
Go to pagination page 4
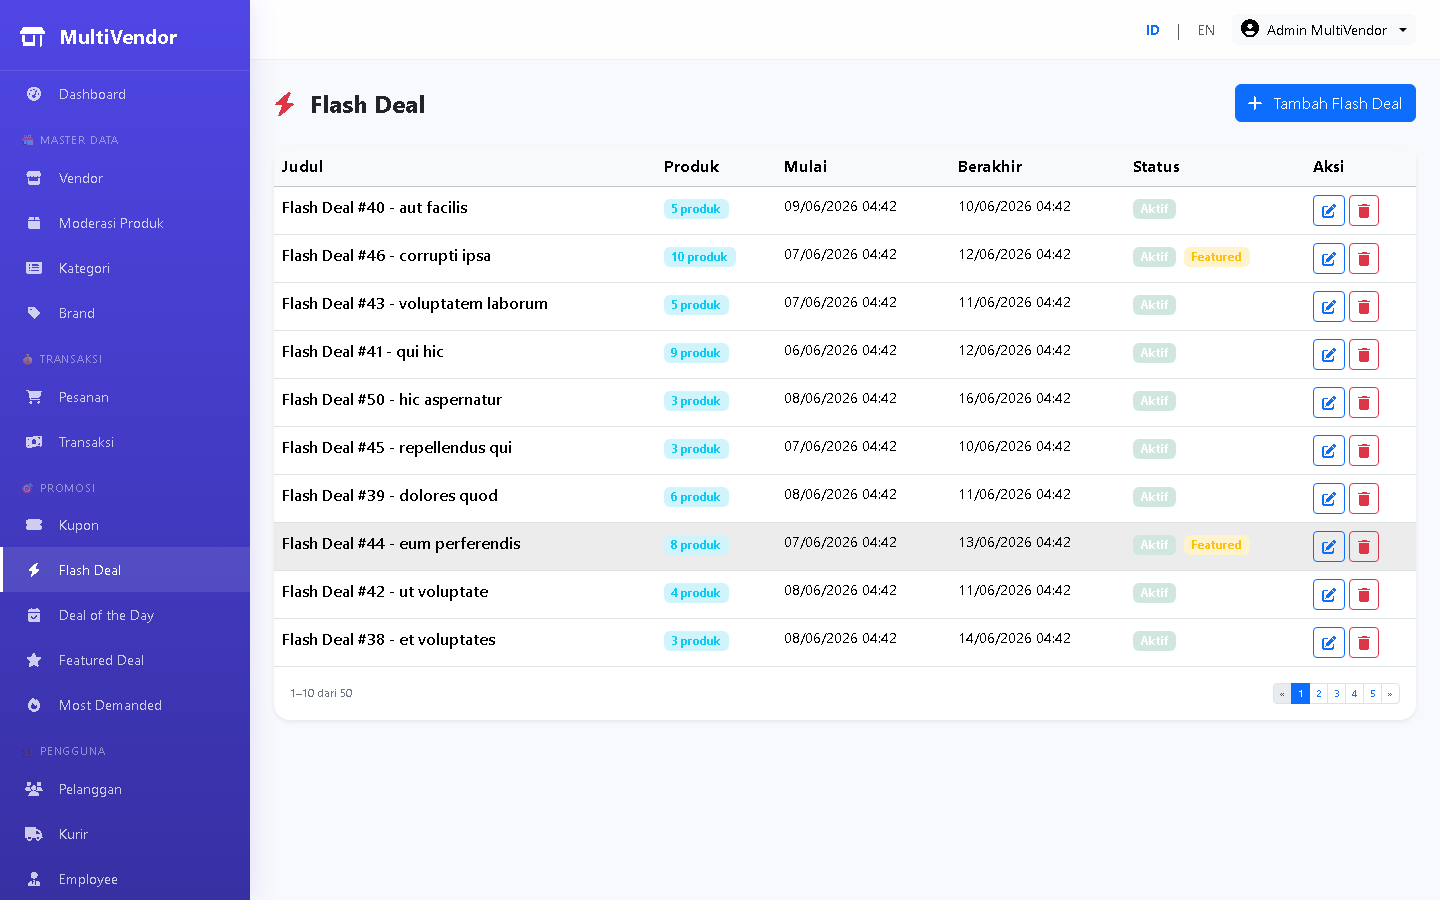[1355, 693]
